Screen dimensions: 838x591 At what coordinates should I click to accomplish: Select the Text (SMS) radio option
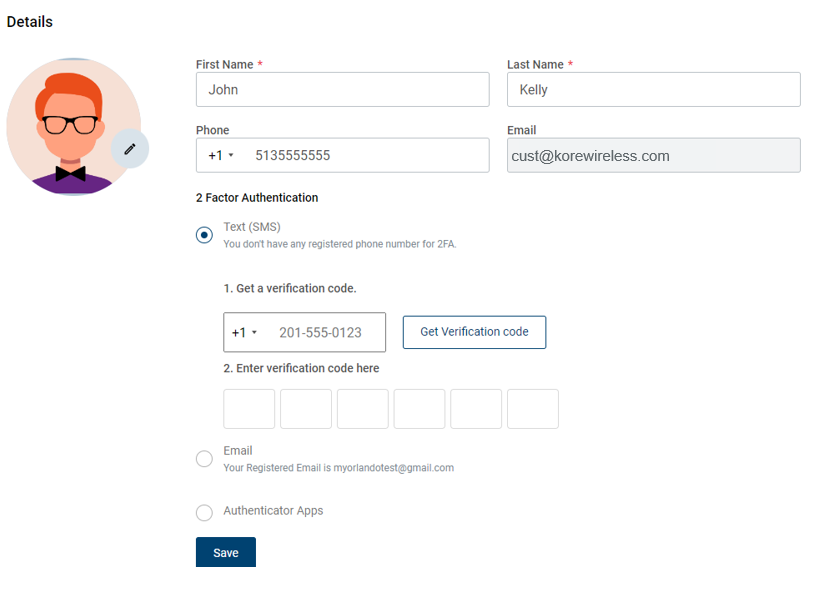[204, 235]
